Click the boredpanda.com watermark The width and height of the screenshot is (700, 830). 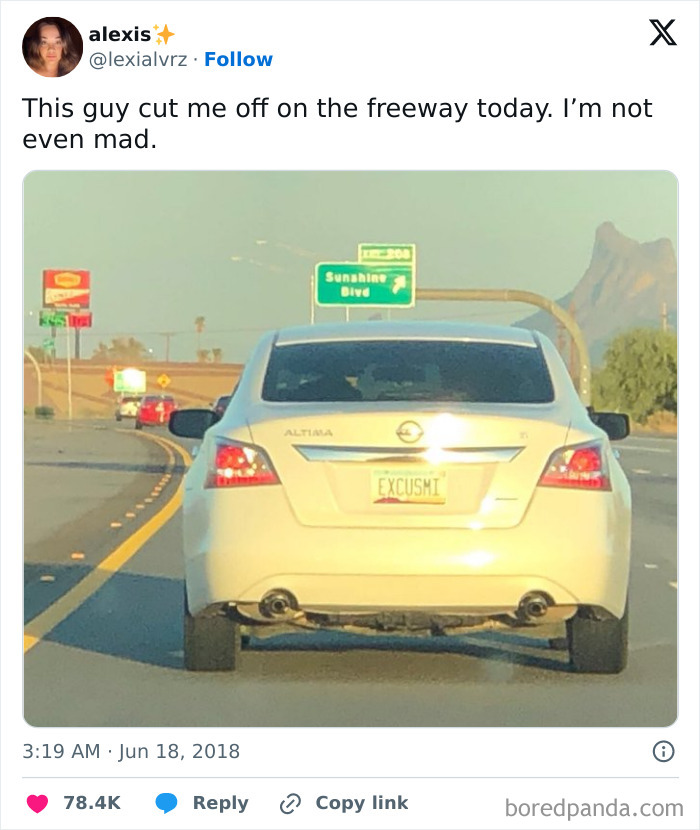pyautogui.click(x=594, y=808)
